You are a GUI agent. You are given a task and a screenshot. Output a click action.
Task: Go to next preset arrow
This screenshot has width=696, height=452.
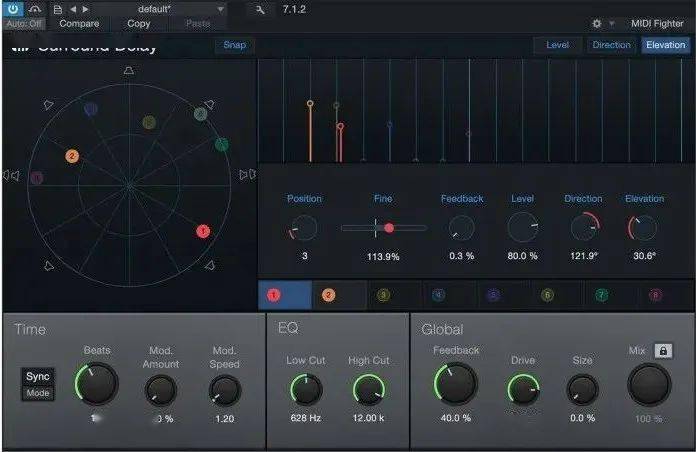tap(84, 9)
